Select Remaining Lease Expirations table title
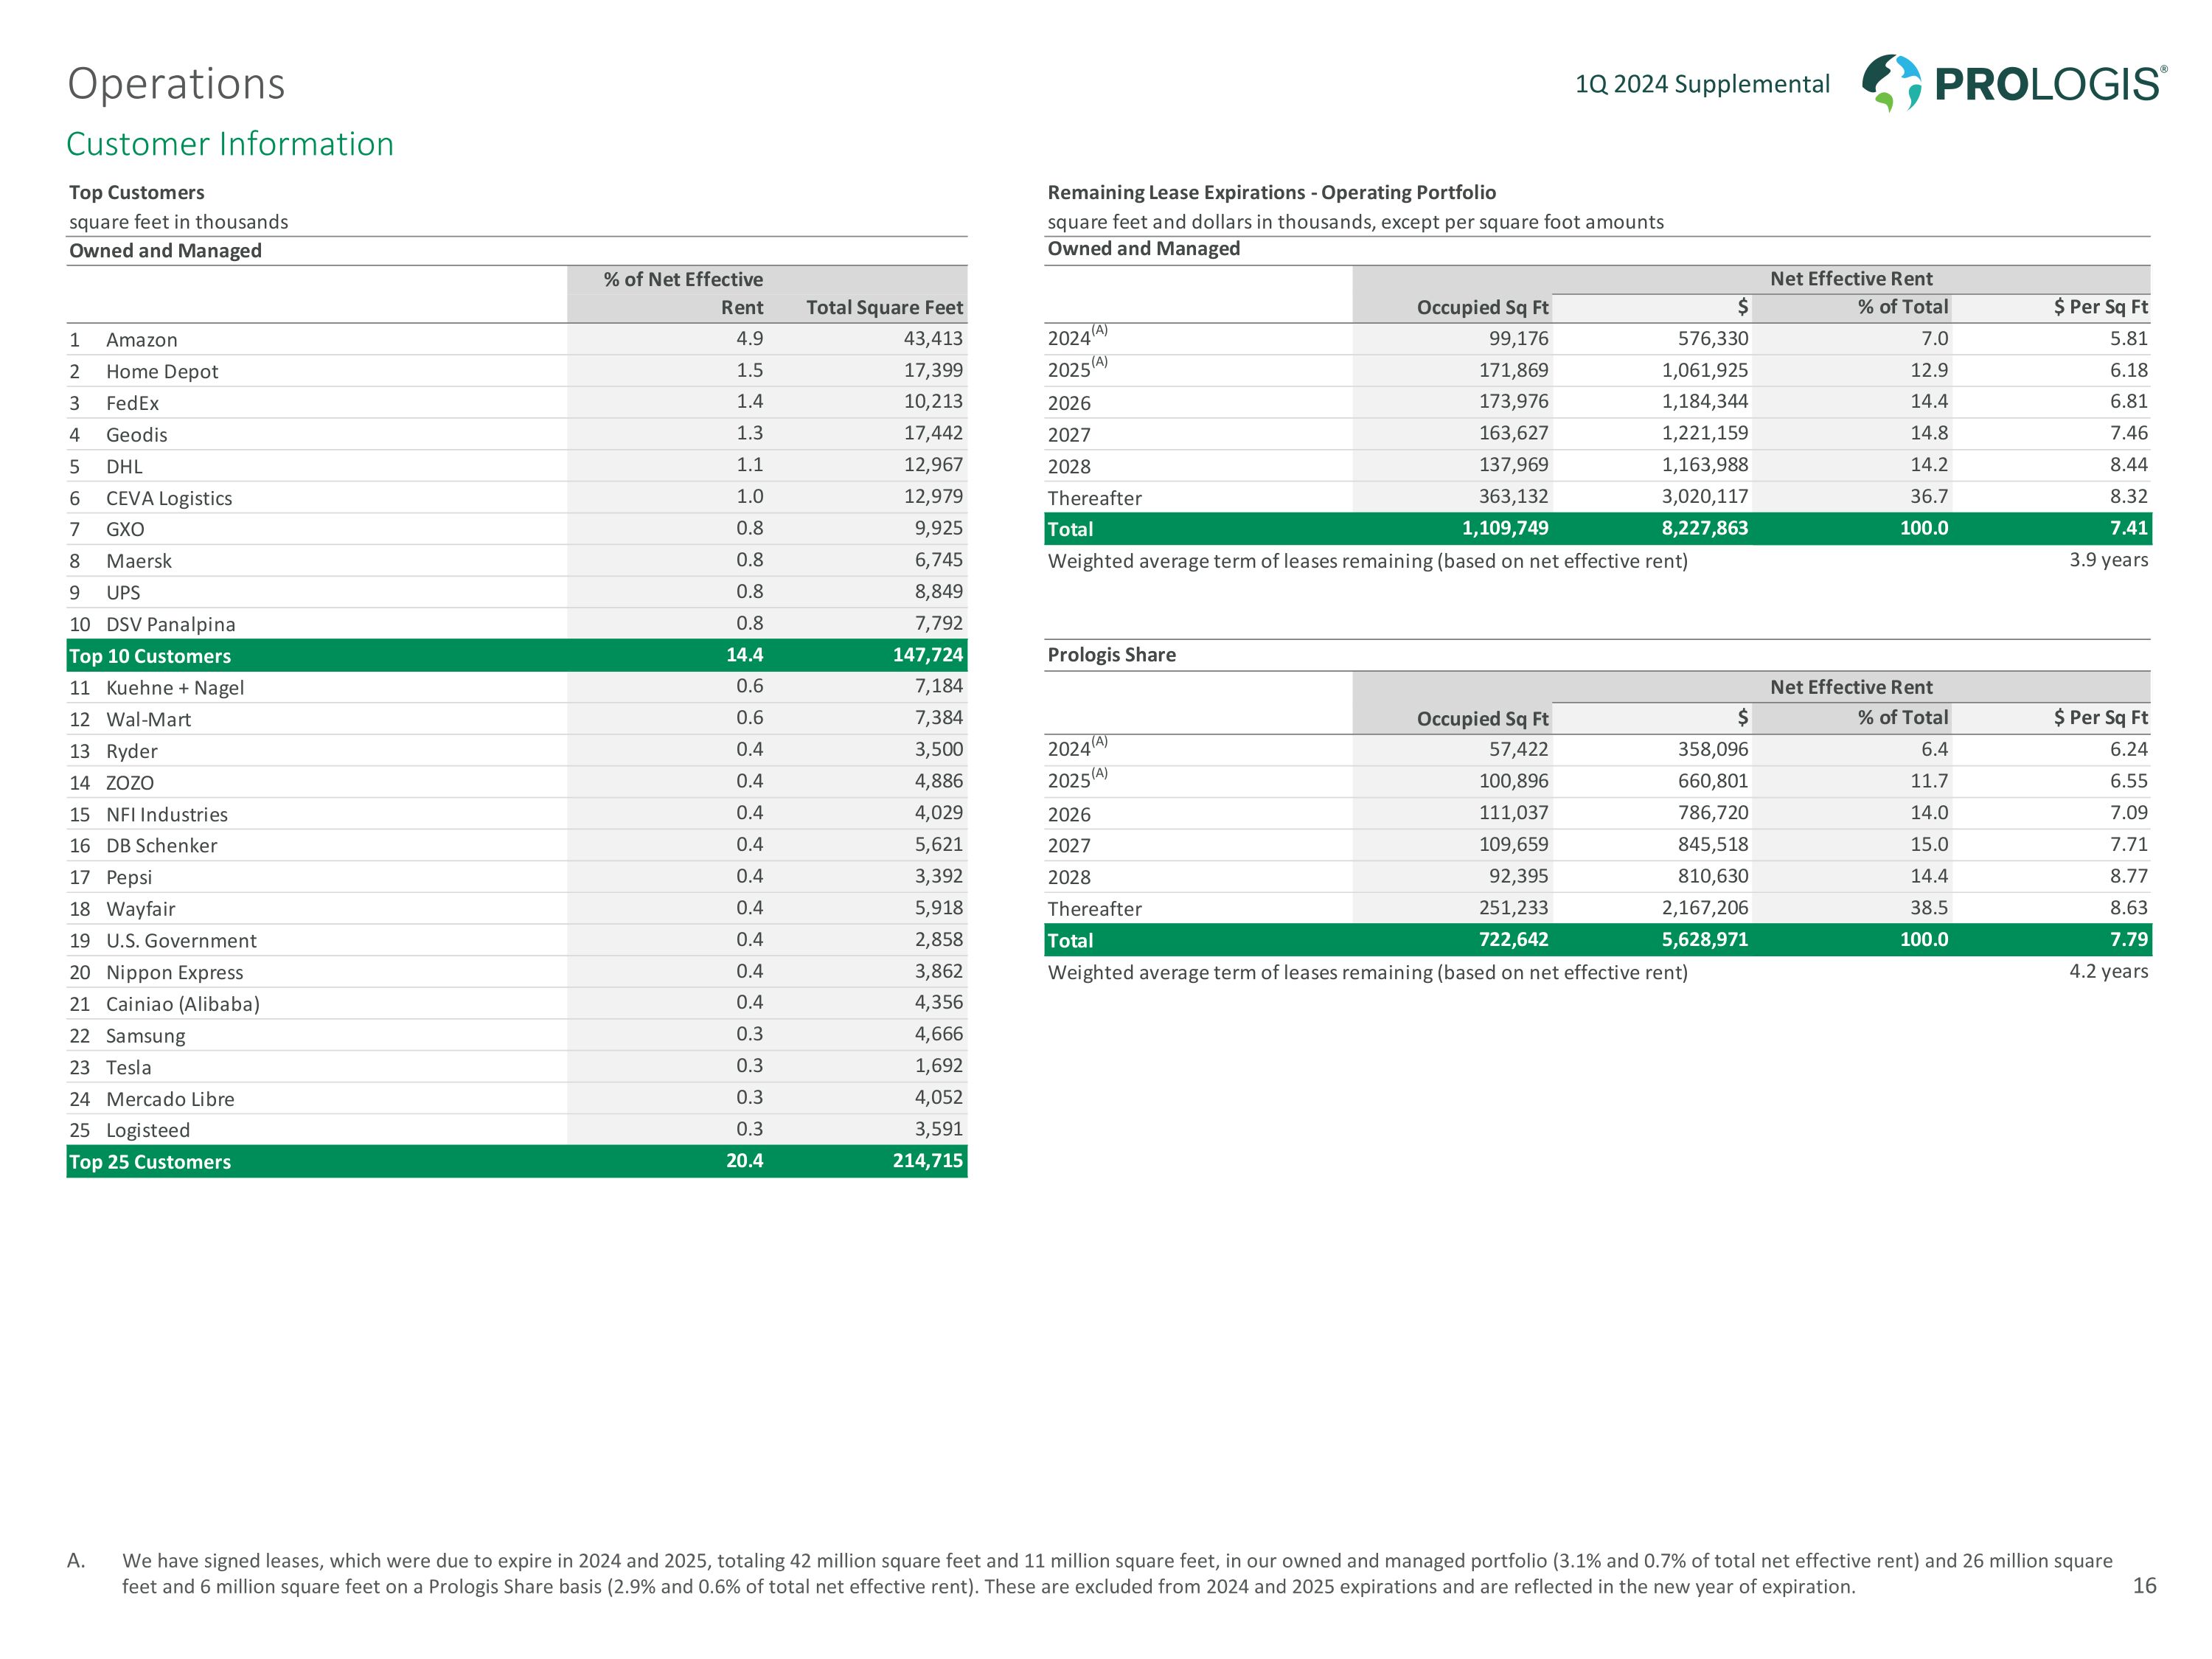The width and height of the screenshot is (2212, 1659). click(x=1271, y=192)
